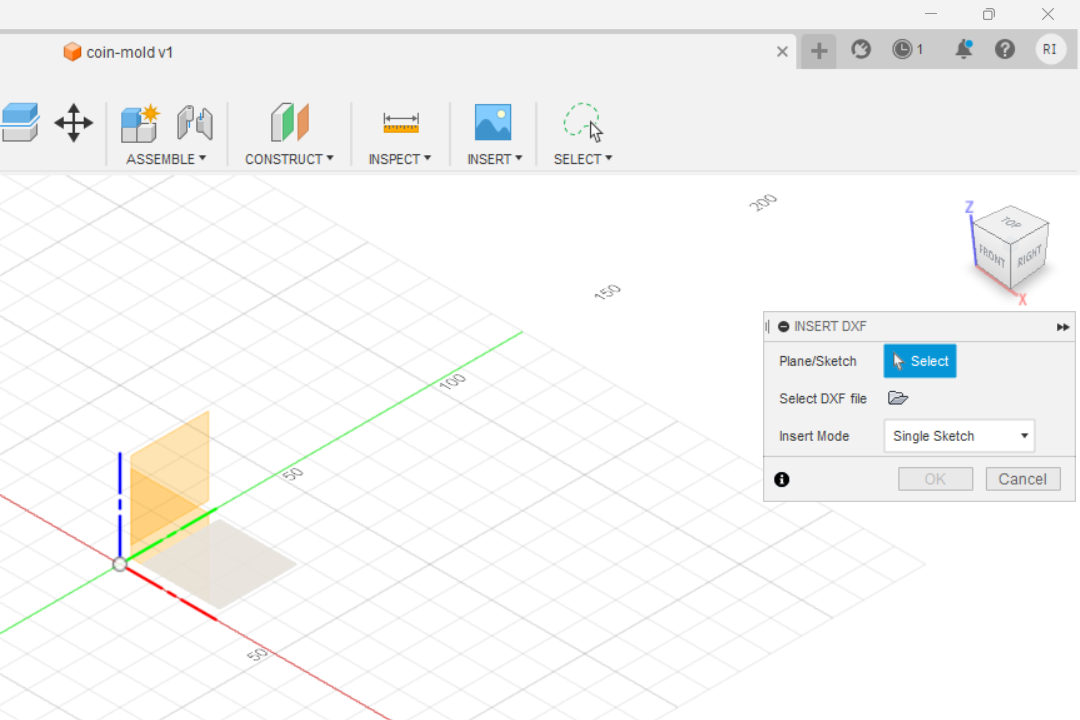Click the Construct offset plane icon
This screenshot has width=1080, height=720.
pyautogui.click(x=289, y=123)
